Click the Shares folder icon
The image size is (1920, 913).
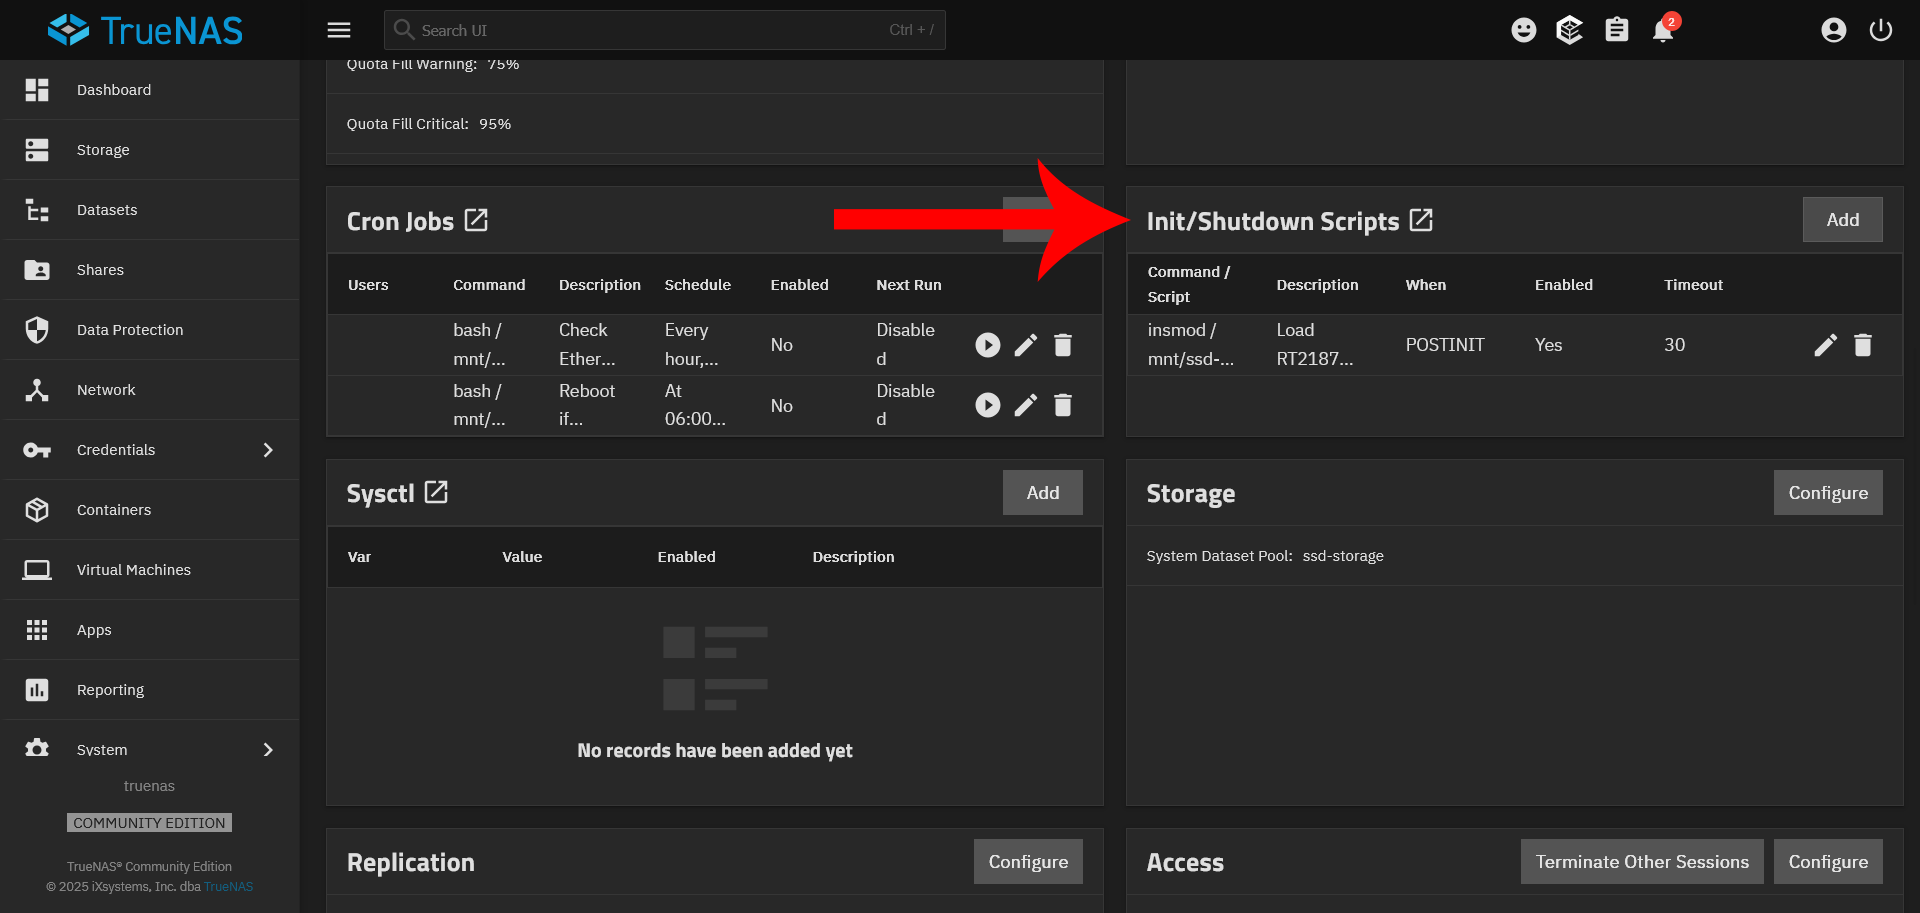click(37, 270)
